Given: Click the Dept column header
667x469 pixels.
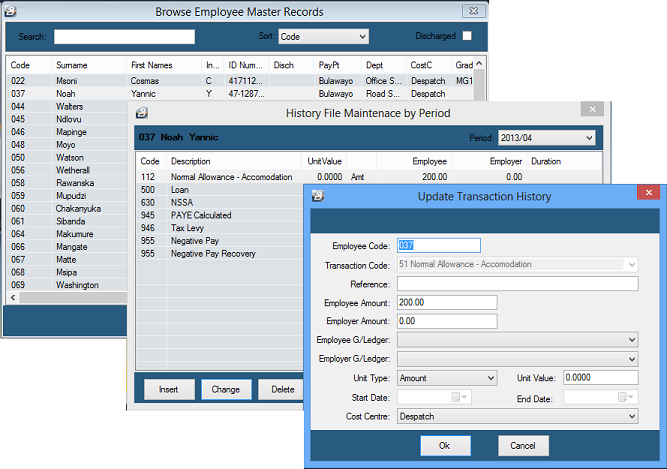Looking at the screenshot, I should point(384,65).
